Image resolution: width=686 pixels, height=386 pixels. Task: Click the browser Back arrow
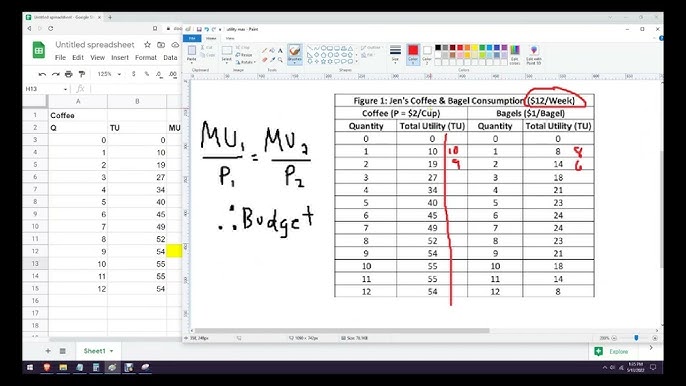point(29,28)
